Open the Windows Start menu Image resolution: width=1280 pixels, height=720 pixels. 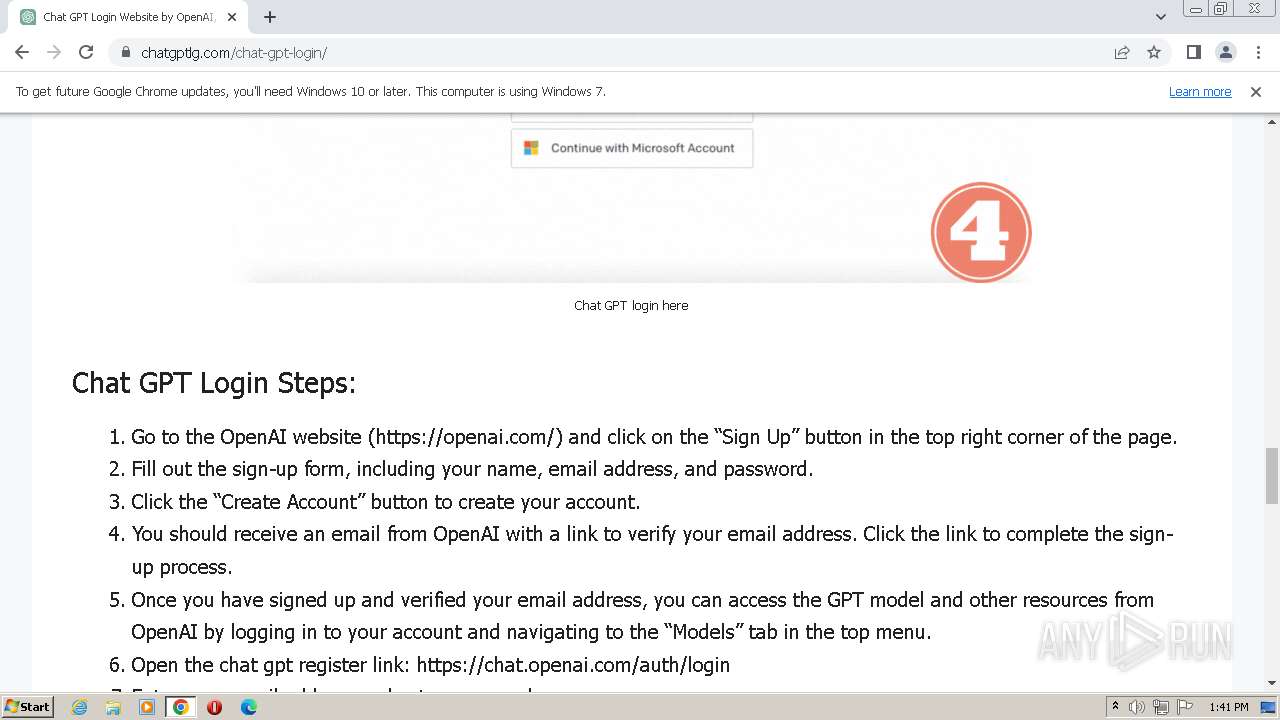28,706
